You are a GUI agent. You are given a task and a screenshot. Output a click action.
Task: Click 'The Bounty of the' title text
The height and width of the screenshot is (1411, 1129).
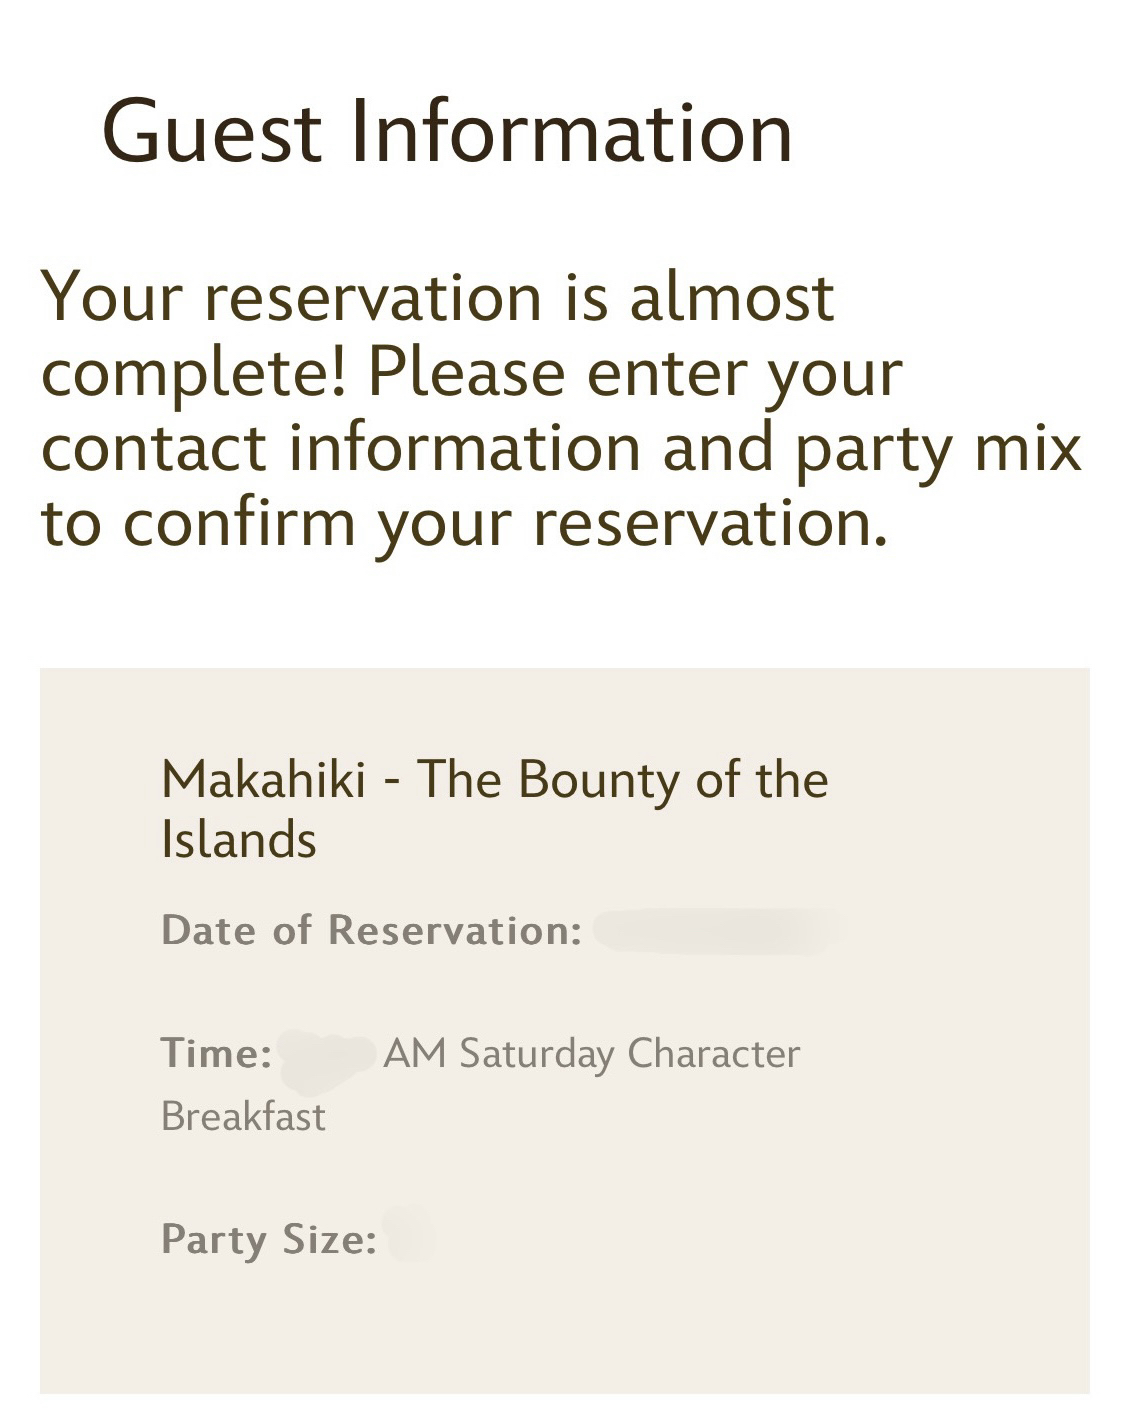(622, 779)
